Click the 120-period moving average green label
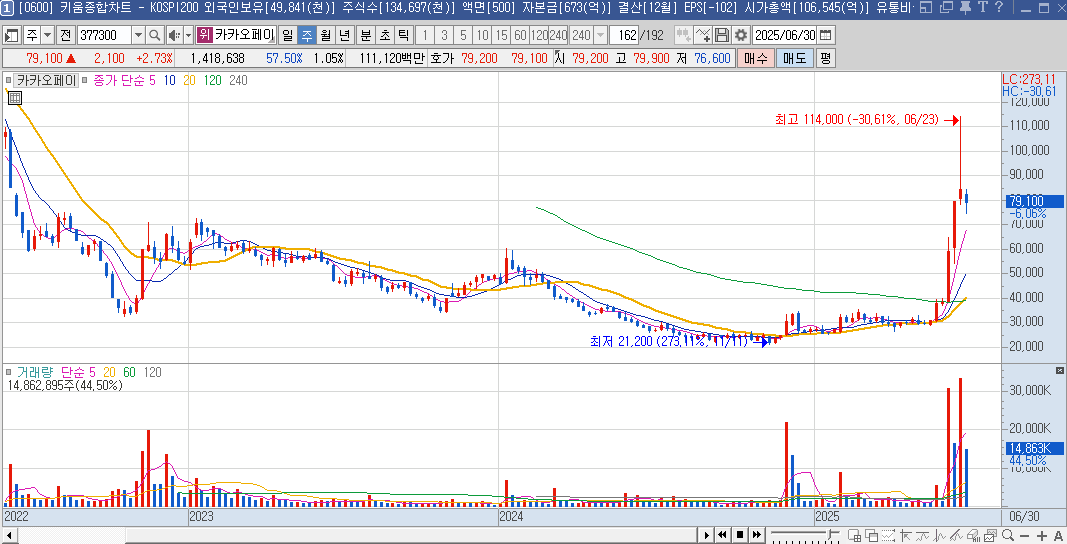 pos(212,80)
